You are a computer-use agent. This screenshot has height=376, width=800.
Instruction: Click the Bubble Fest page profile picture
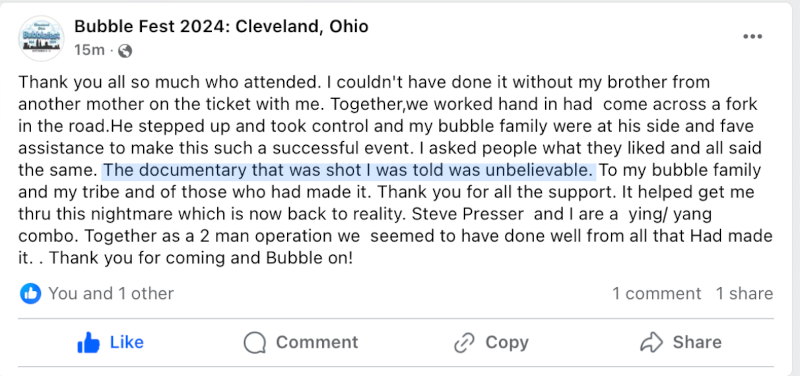pos(42,39)
